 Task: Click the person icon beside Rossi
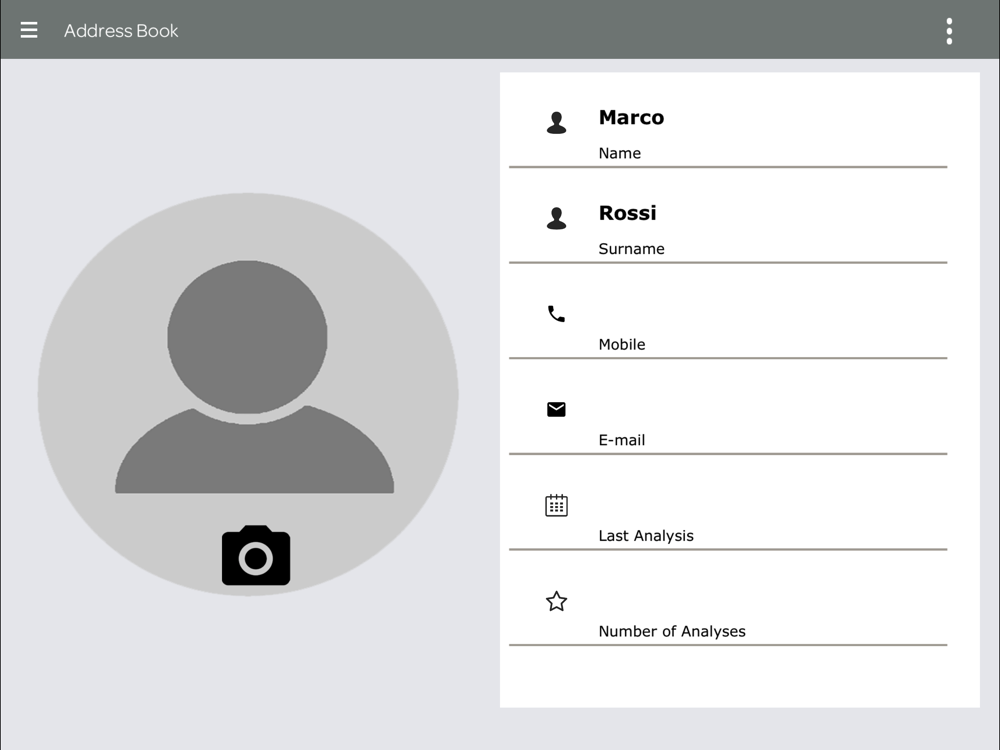tap(556, 218)
